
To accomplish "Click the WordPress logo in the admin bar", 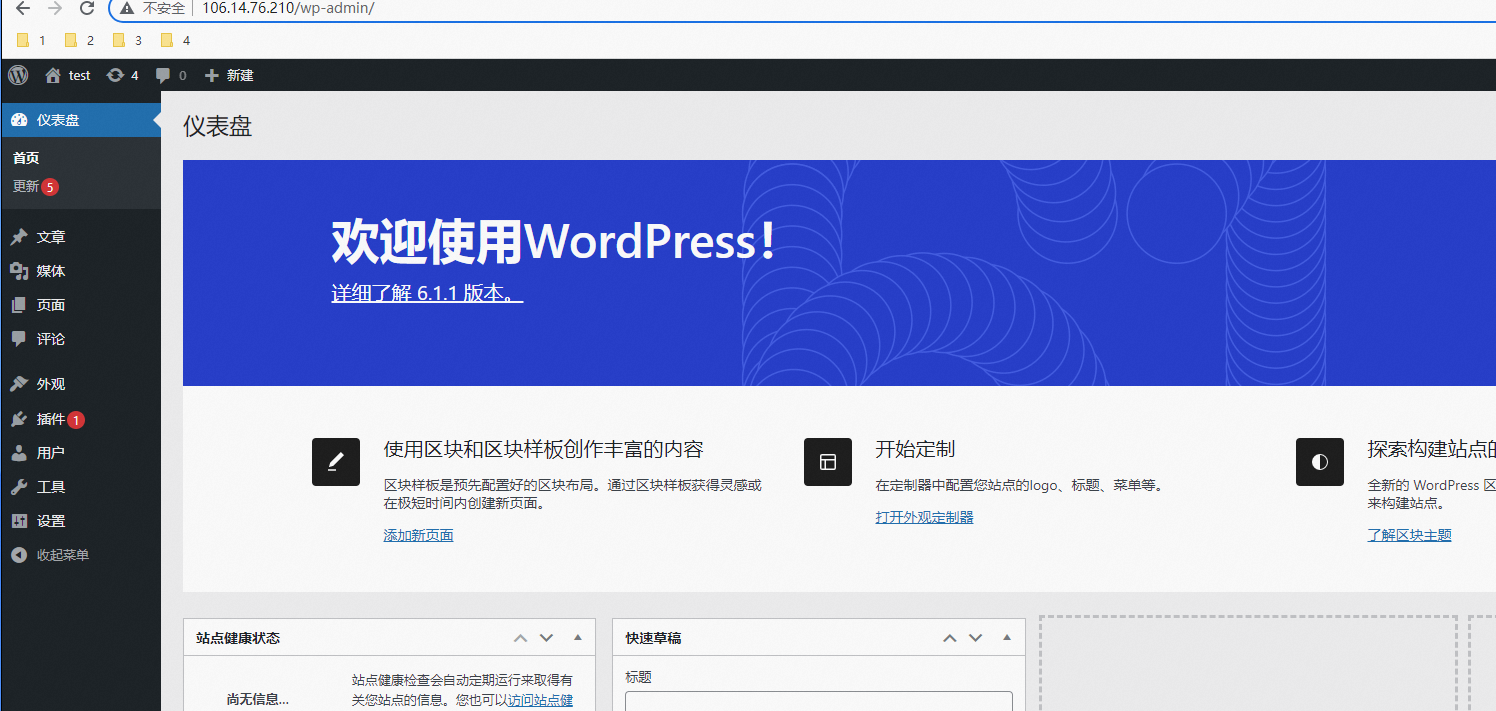I will 18,75.
